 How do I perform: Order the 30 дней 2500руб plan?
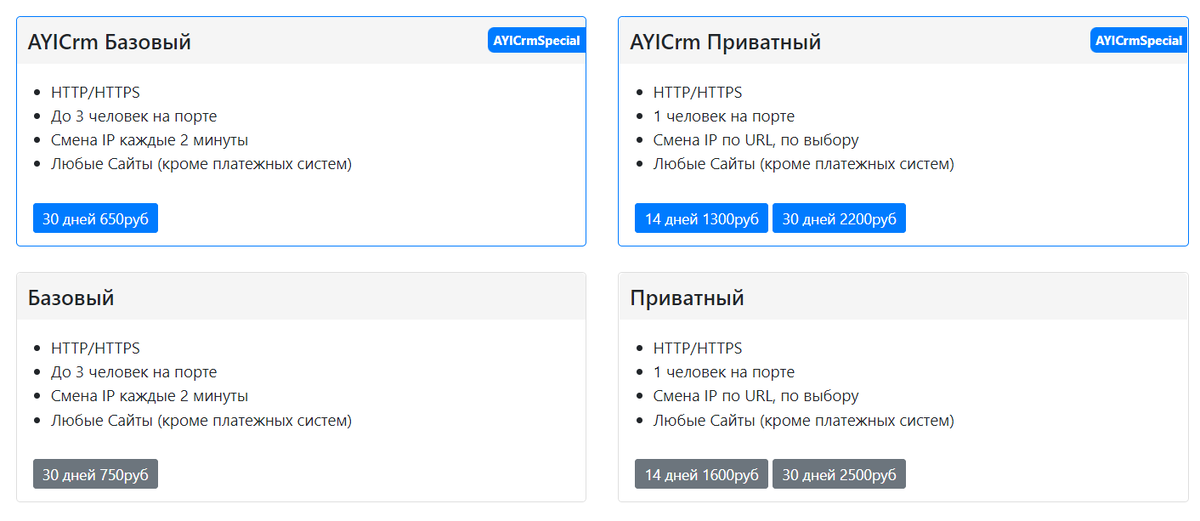(839, 475)
